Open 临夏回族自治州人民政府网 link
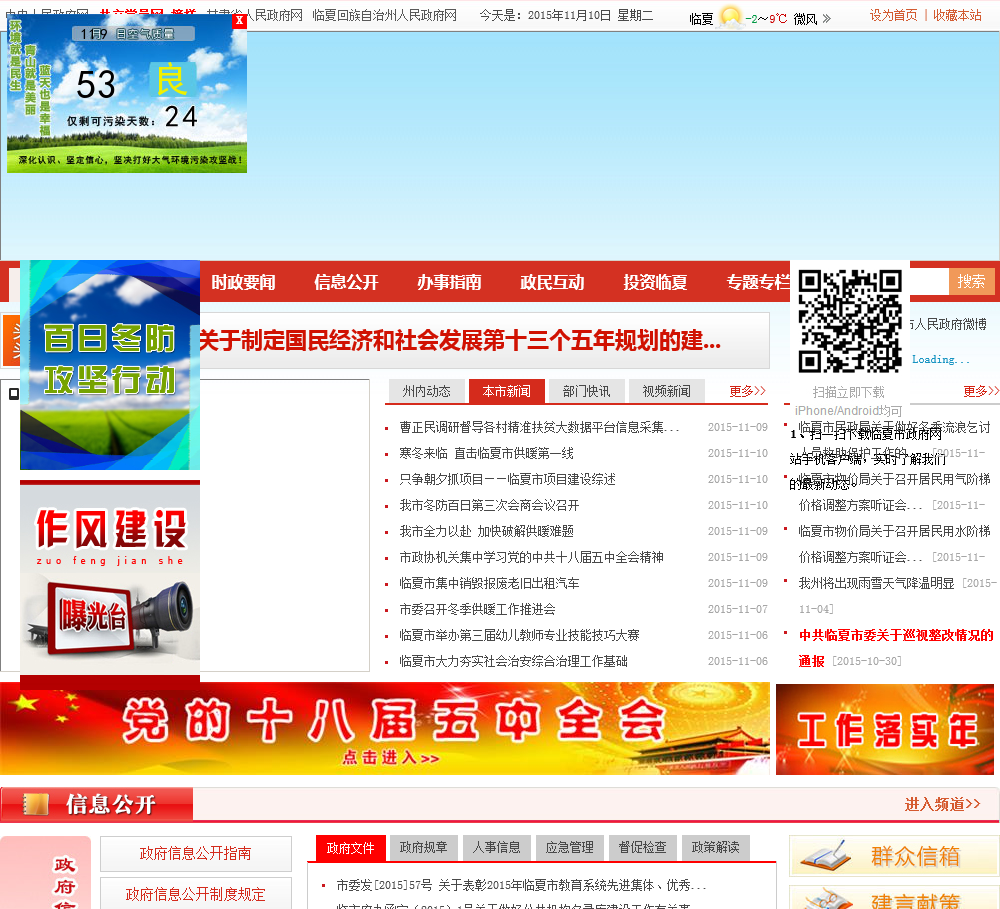This screenshot has height=909, width=1000. coord(385,15)
